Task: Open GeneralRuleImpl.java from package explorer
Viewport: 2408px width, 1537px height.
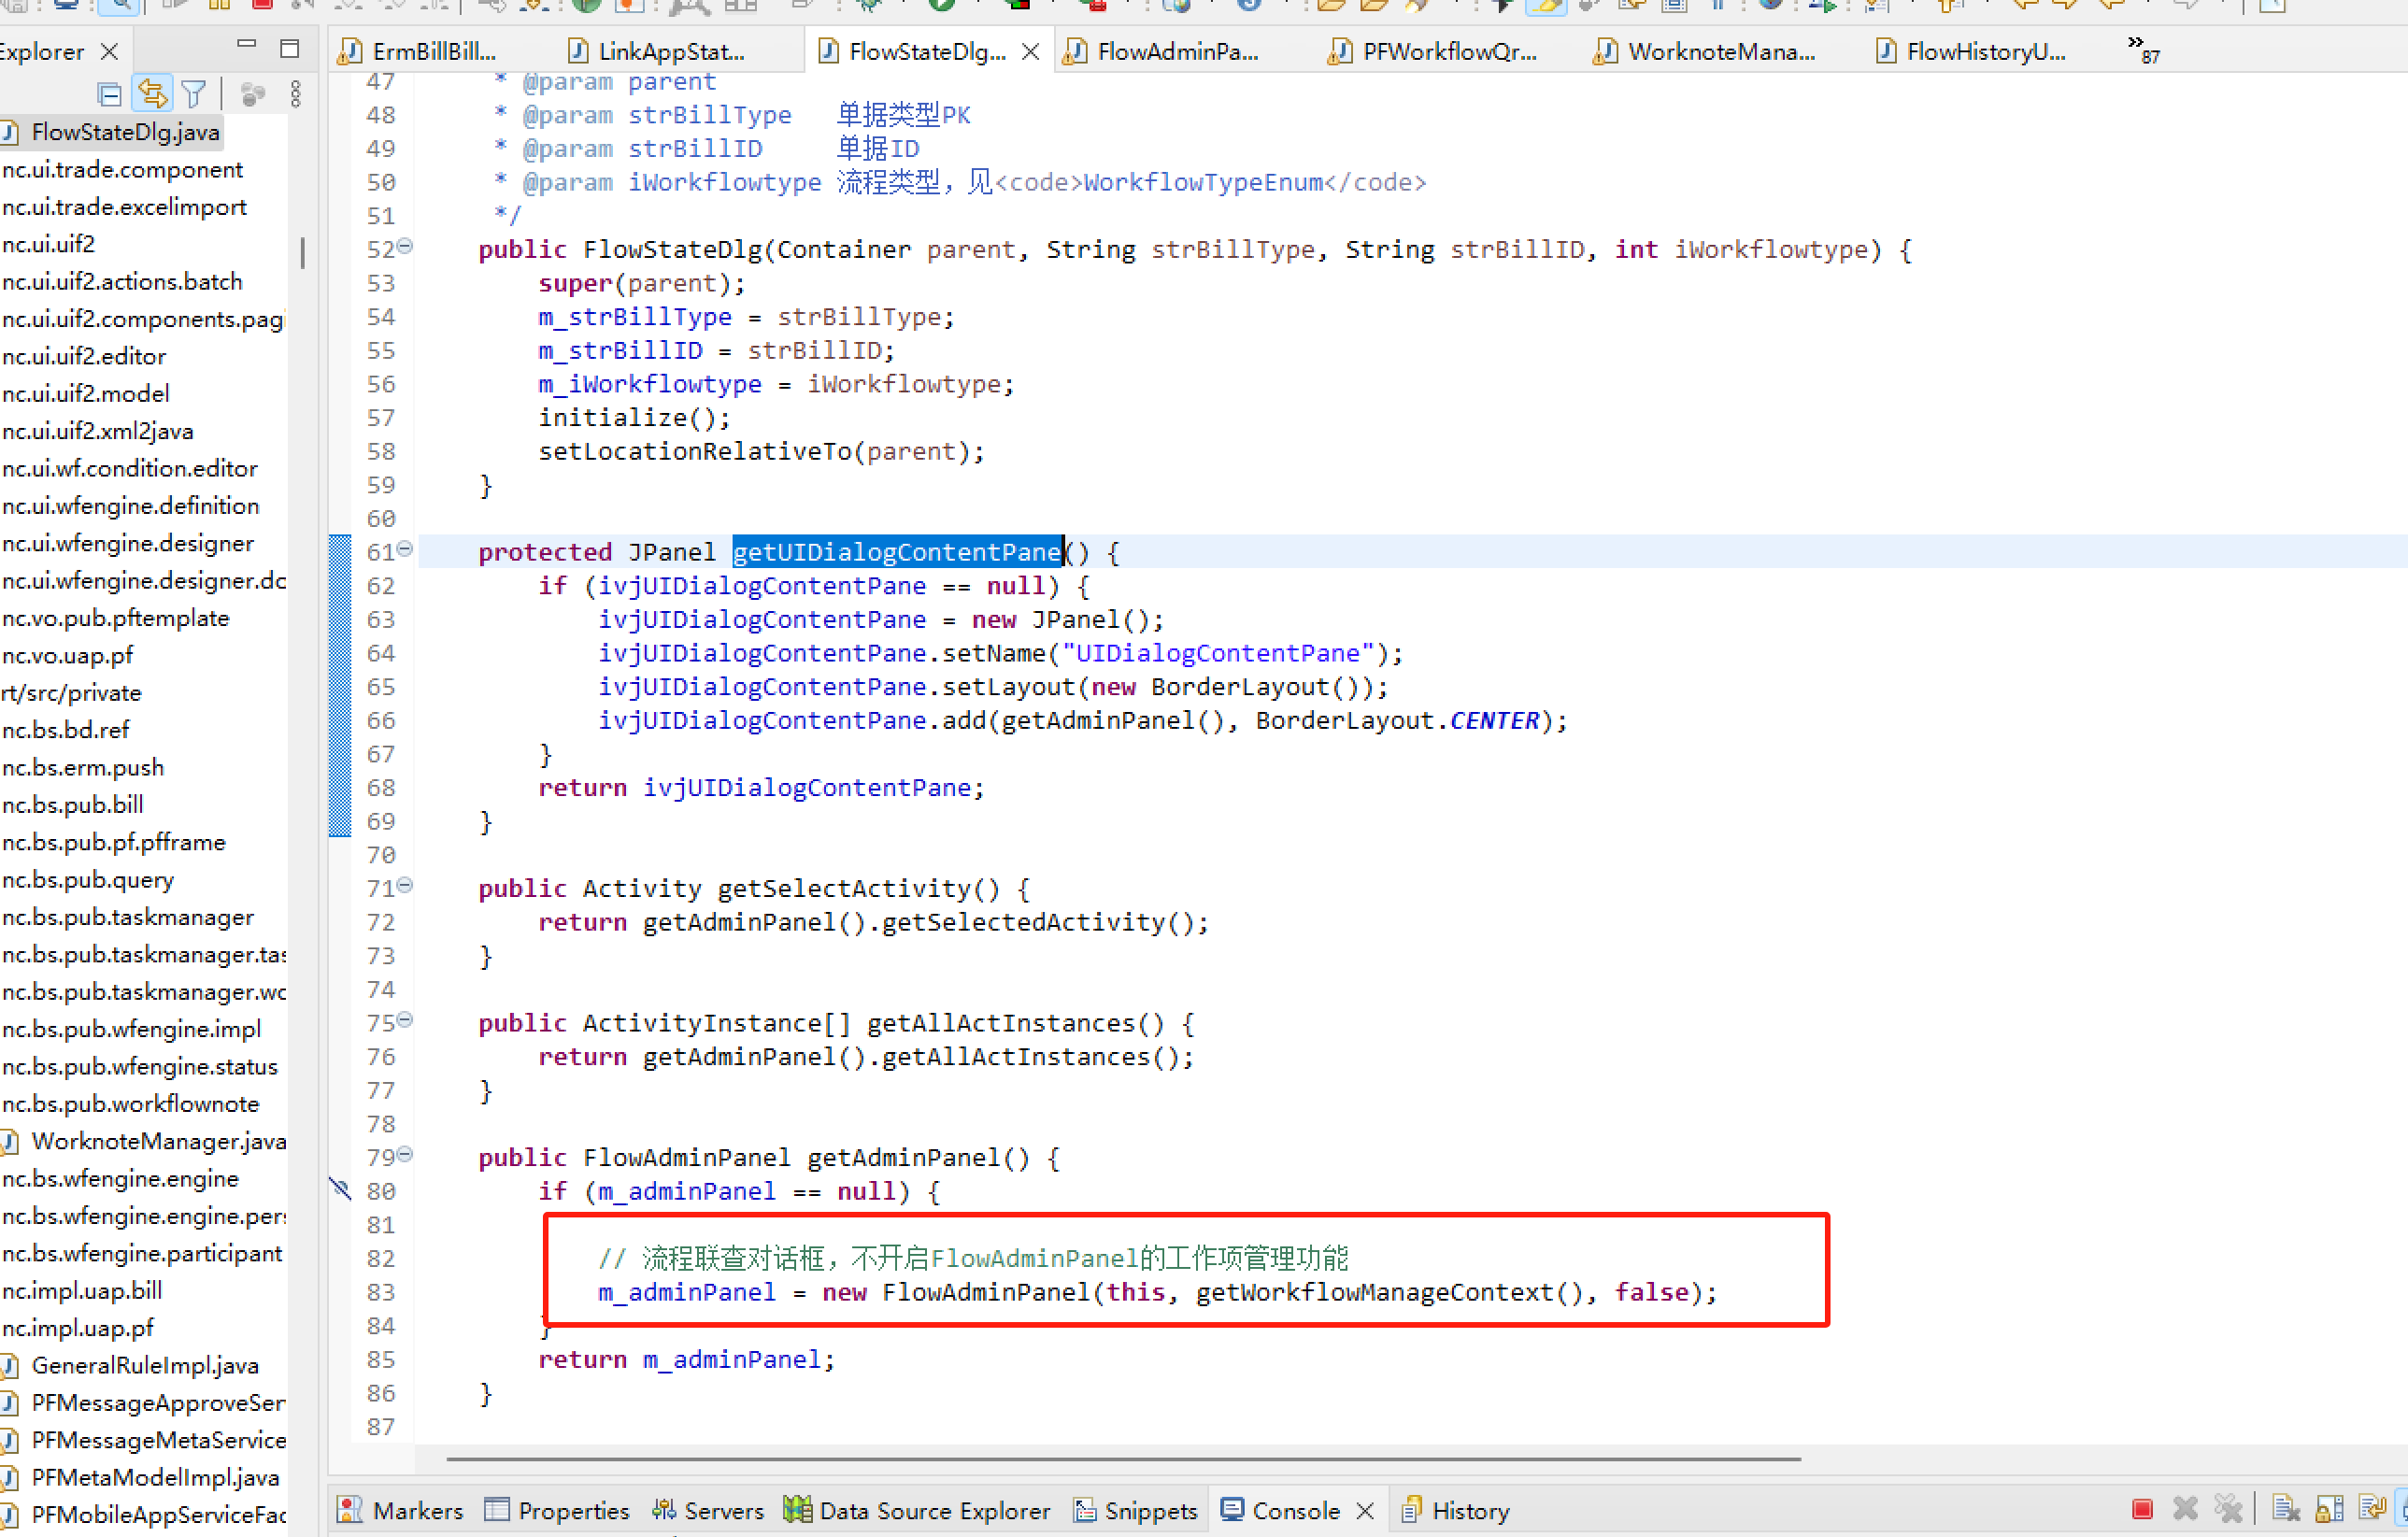Action: (x=145, y=1365)
